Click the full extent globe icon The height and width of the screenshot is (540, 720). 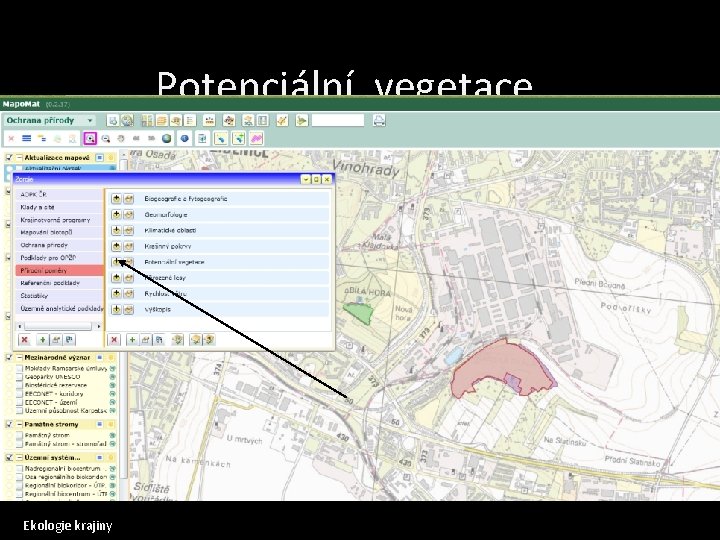click(167, 138)
